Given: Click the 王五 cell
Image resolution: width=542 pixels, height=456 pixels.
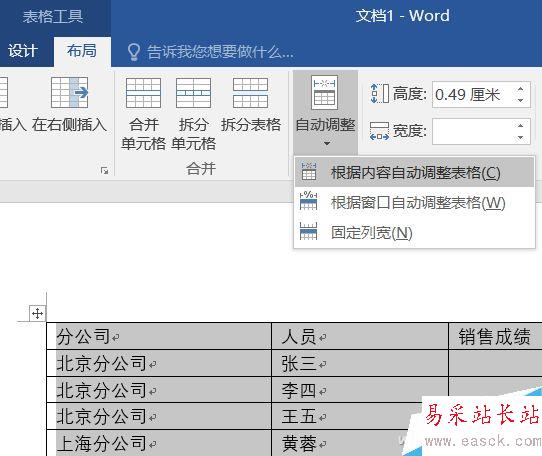Looking at the screenshot, I should point(347,416).
